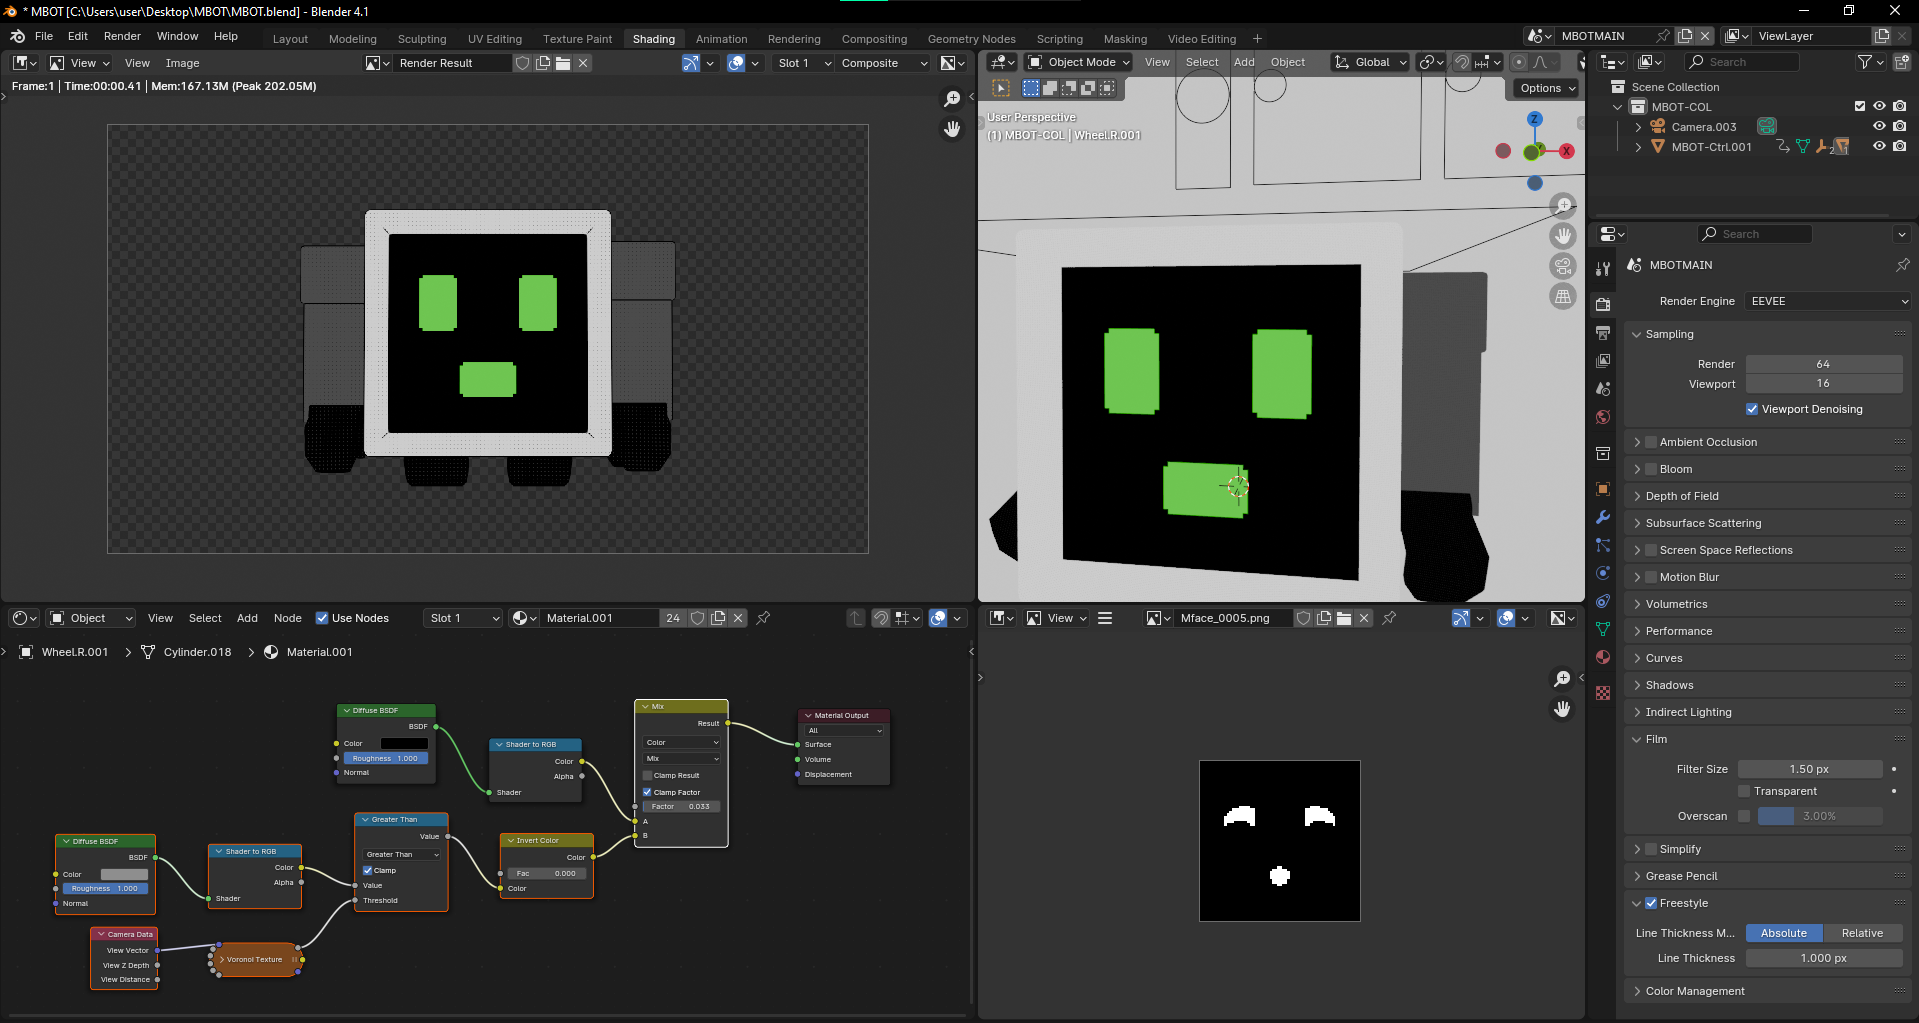Click the Invert Color Fac slider
1919x1023 pixels.
coord(548,873)
